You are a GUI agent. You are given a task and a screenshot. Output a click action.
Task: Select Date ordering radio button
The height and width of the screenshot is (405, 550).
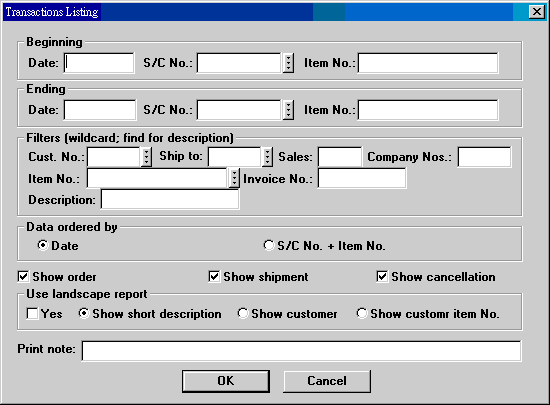[42, 245]
